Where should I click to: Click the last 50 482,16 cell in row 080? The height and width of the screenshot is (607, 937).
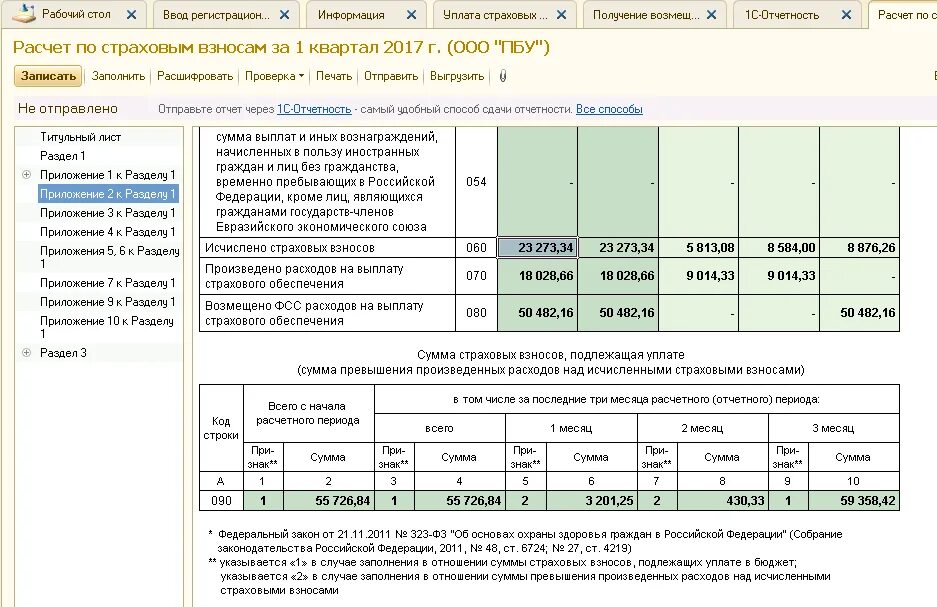click(x=859, y=312)
